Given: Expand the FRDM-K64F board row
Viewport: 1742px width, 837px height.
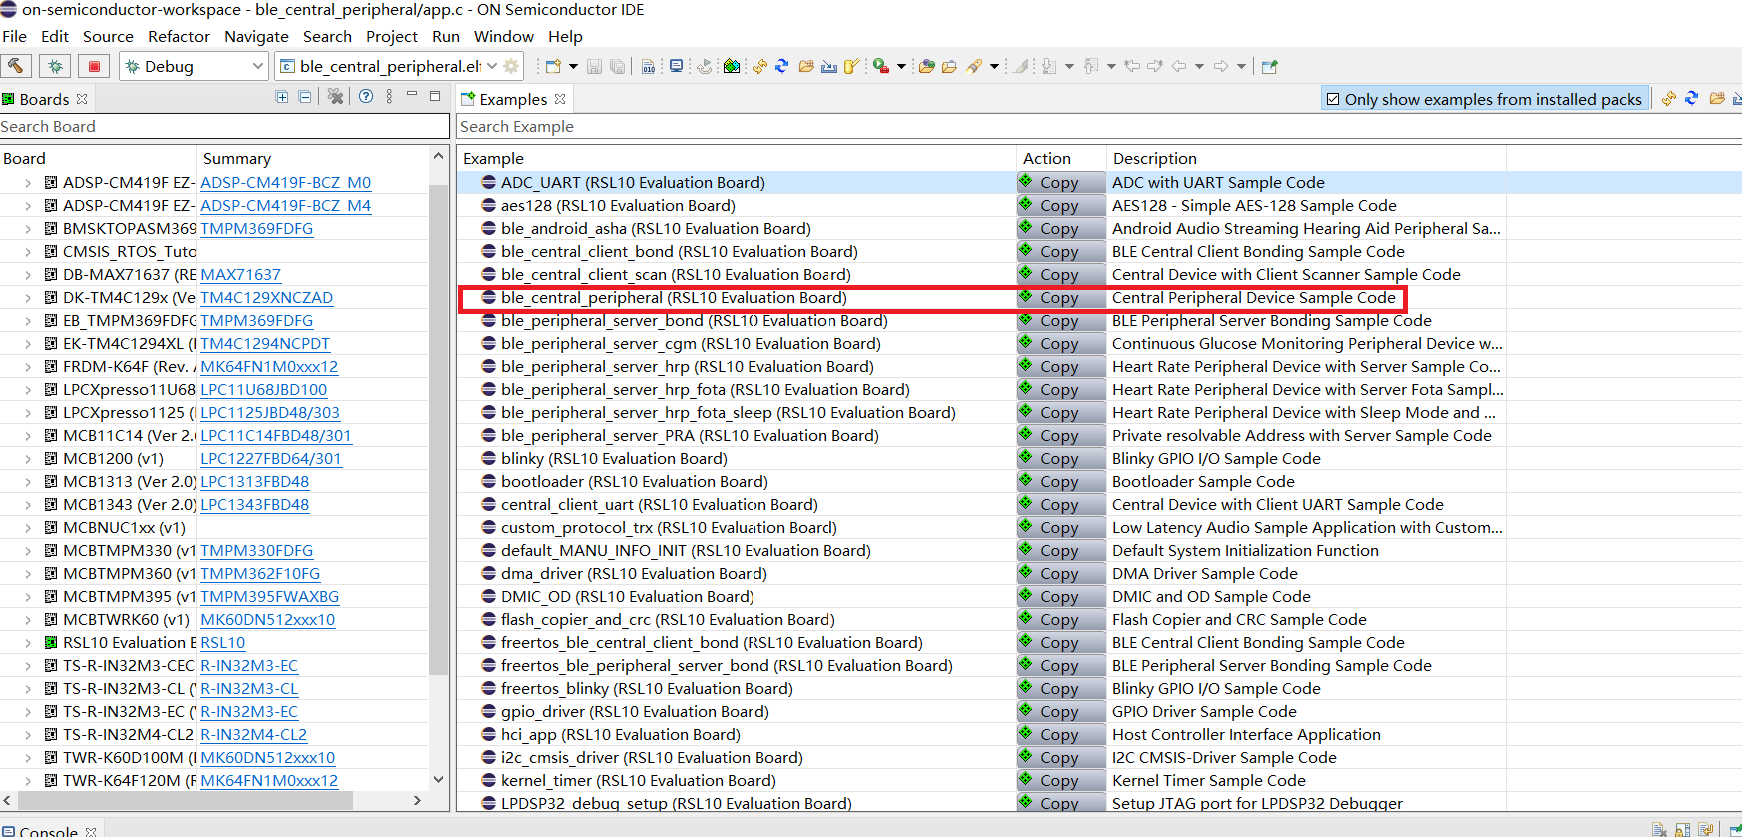Looking at the screenshot, I should [28, 367].
